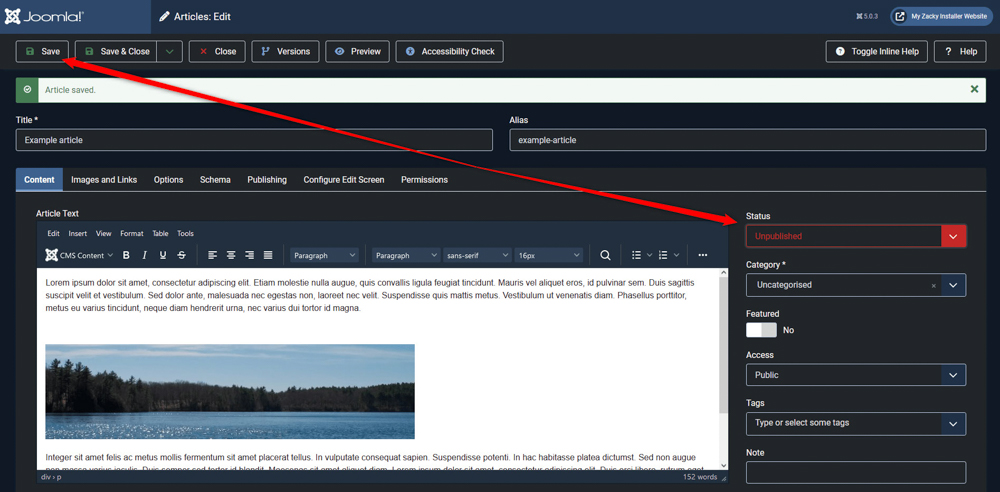The image size is (1000, 492).
Task: Open article Versions
Action: (285, 52)
